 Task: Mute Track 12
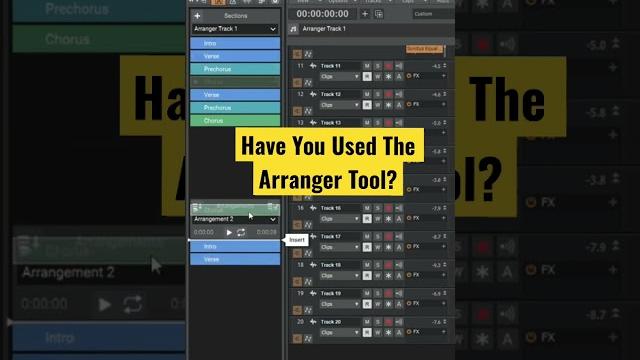(367, 94)
